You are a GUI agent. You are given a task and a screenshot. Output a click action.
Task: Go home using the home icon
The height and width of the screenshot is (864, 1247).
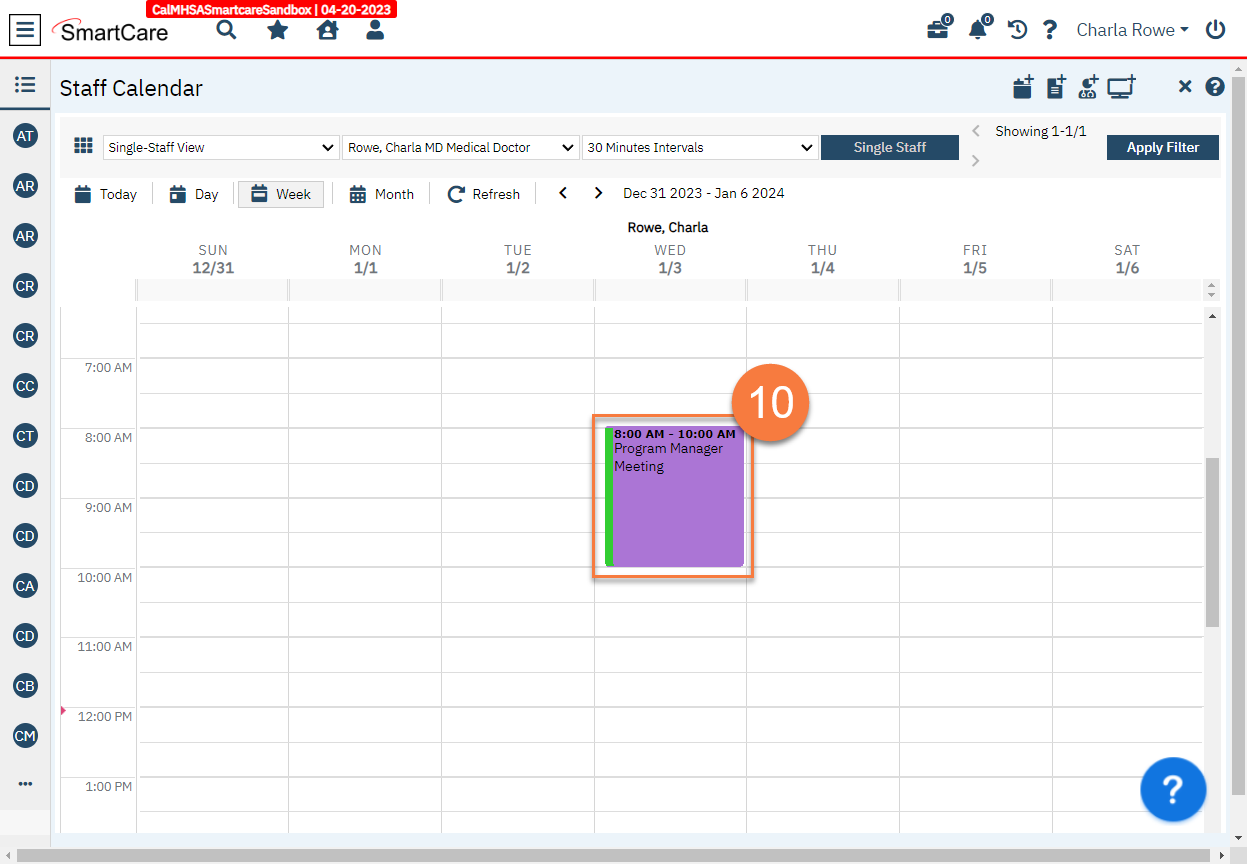pyautogui.click(x=327, y=30)
